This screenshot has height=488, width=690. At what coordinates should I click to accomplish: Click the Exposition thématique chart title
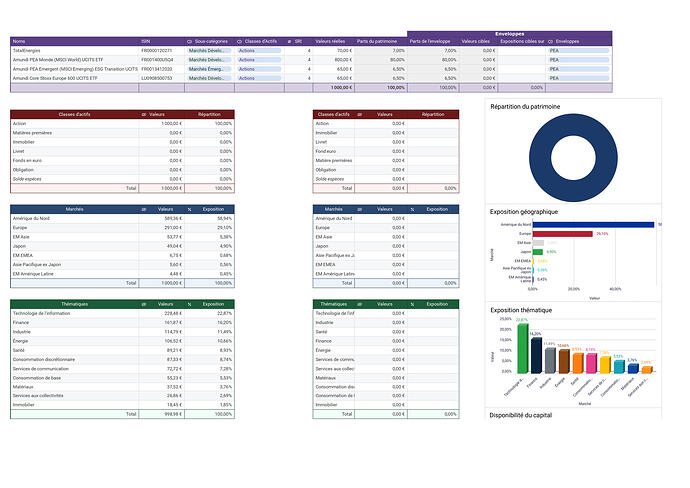coord(521,310)
